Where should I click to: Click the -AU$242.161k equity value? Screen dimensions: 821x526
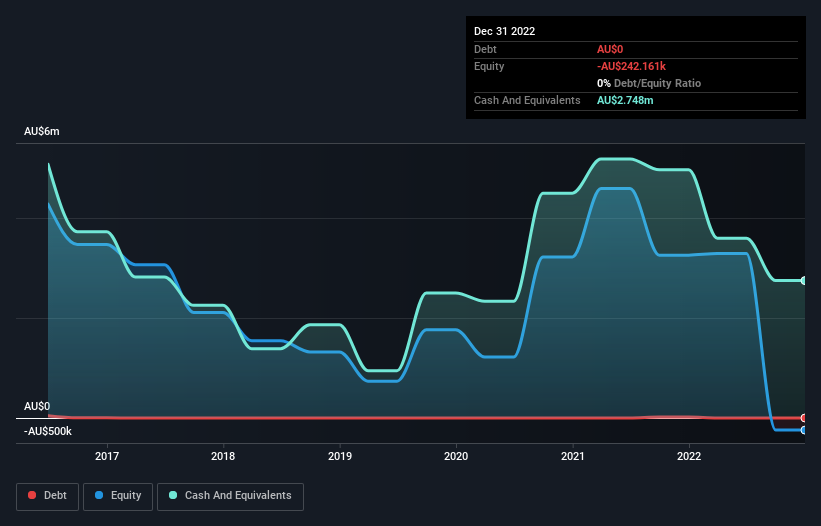coord(631,66)
